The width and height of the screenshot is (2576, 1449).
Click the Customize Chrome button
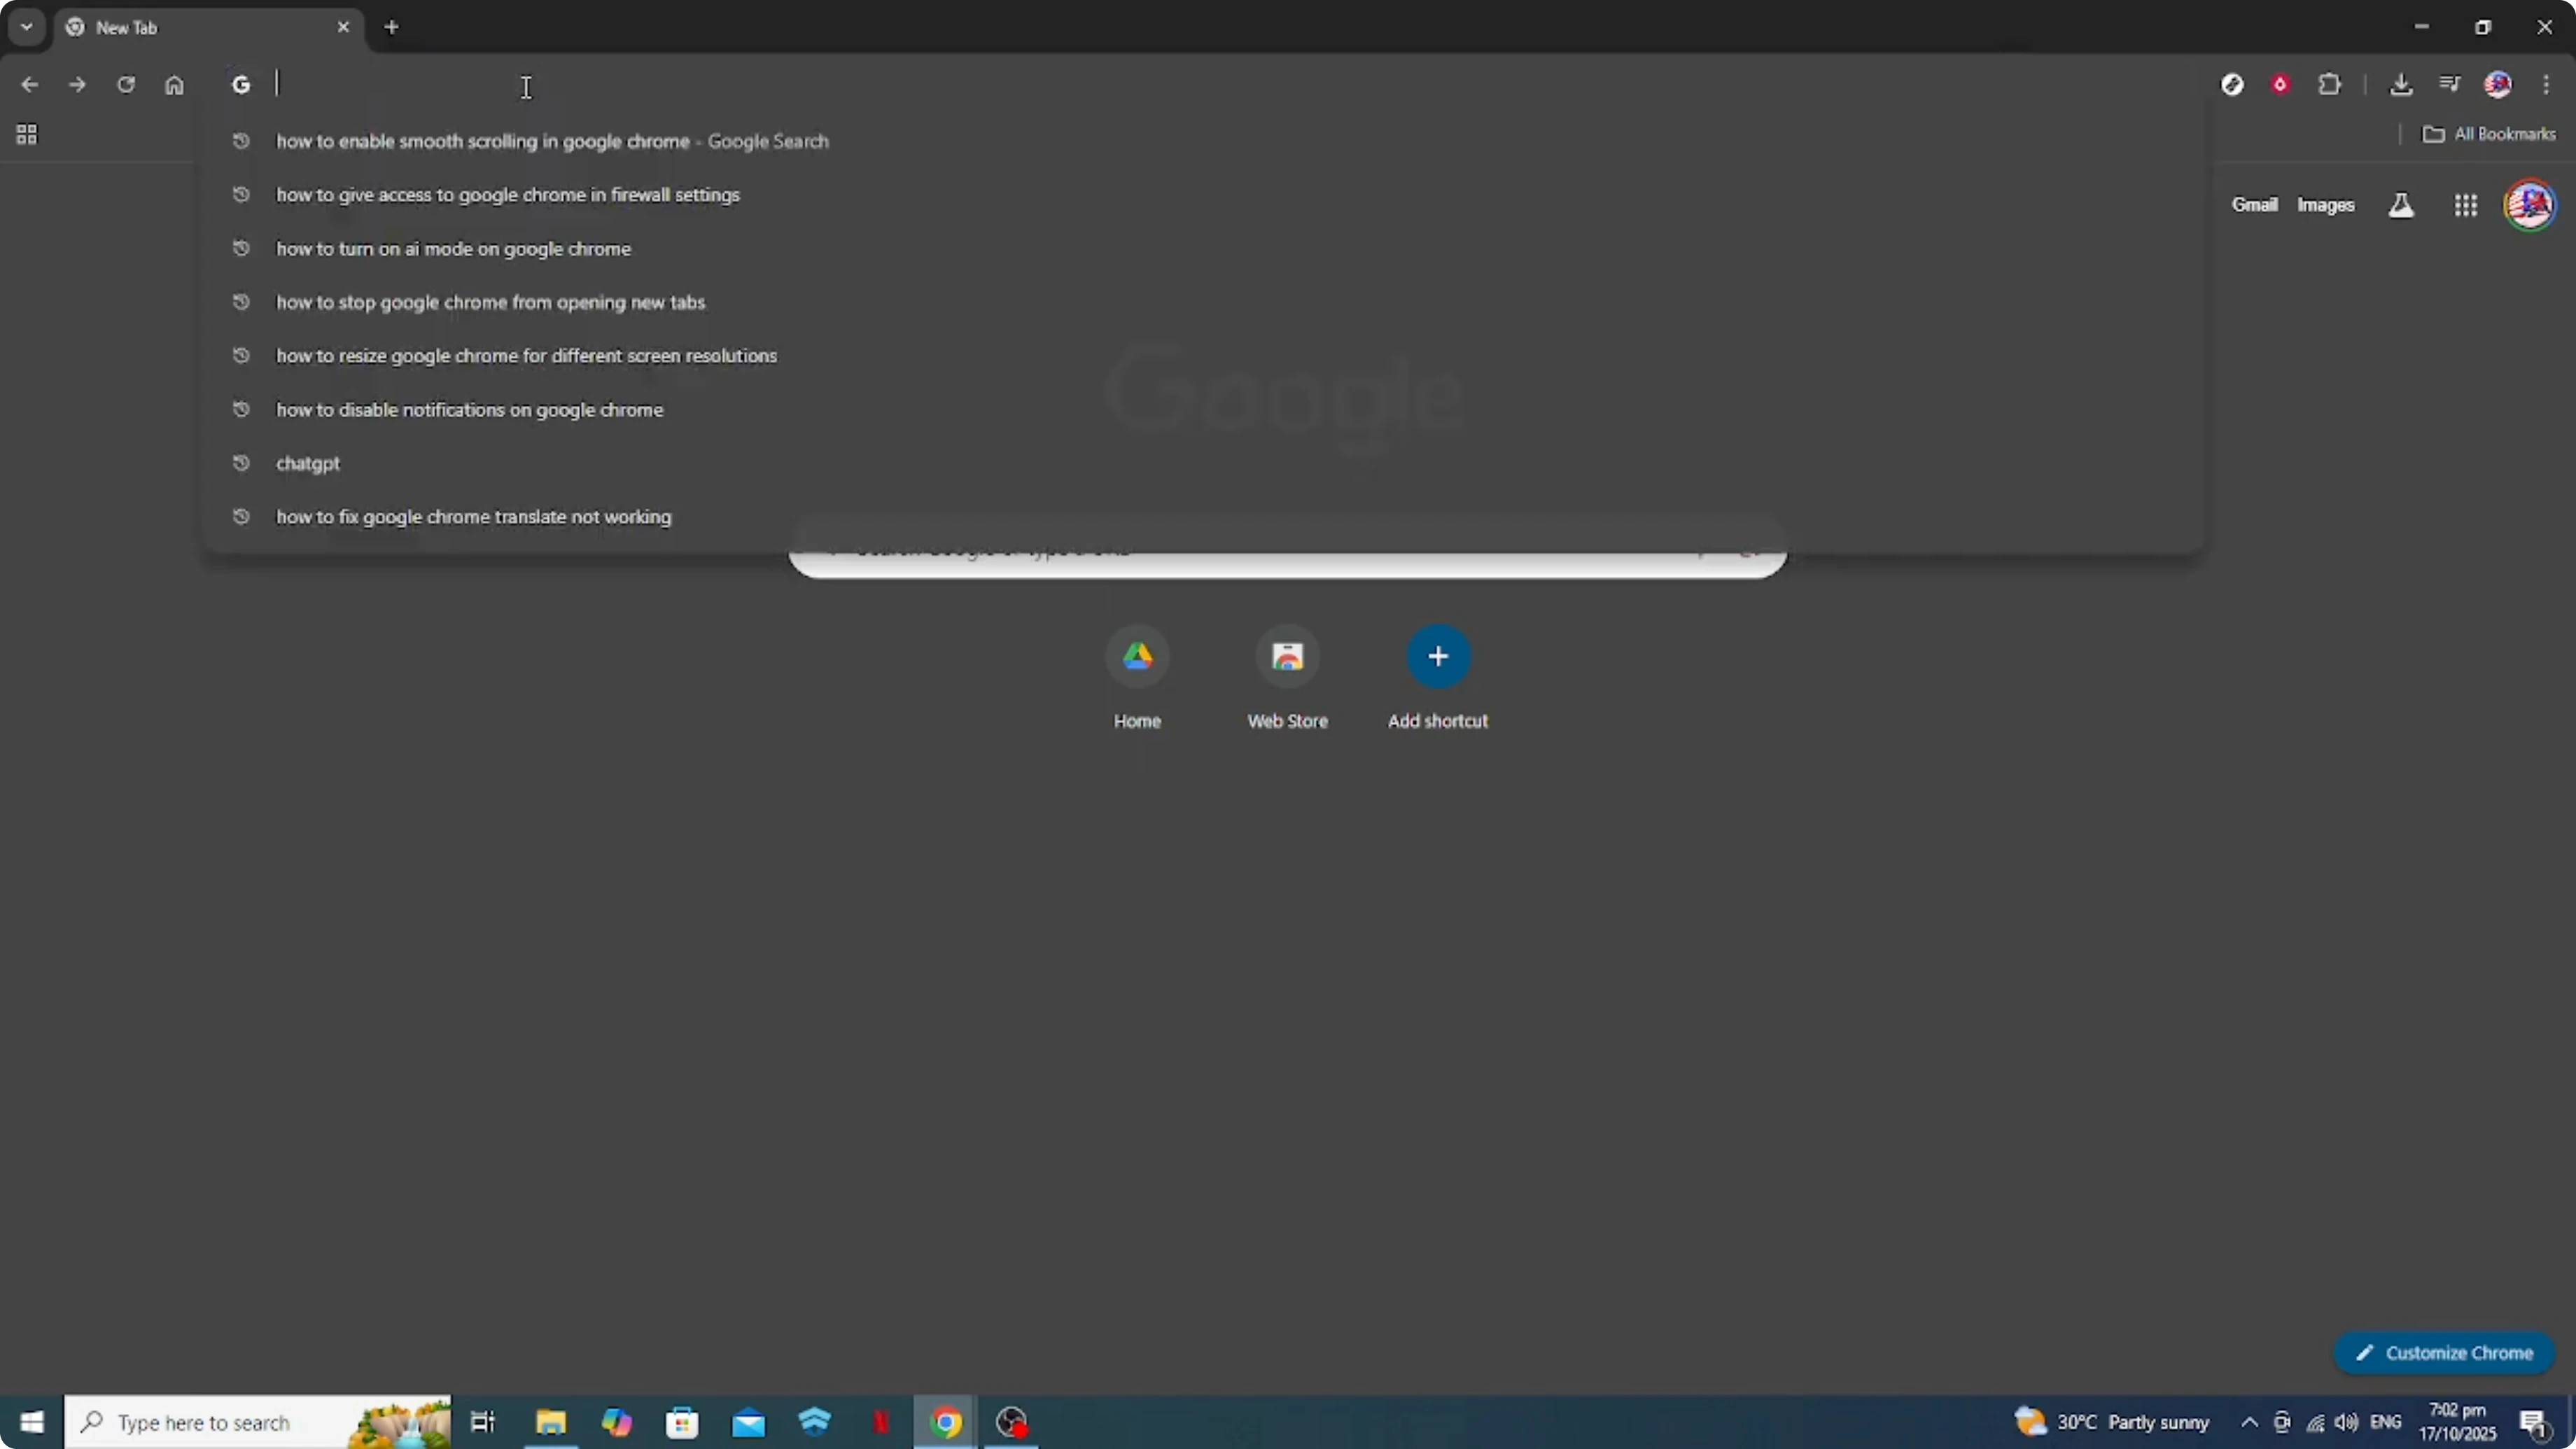pyautogui.click(x=2444, y=1352)
